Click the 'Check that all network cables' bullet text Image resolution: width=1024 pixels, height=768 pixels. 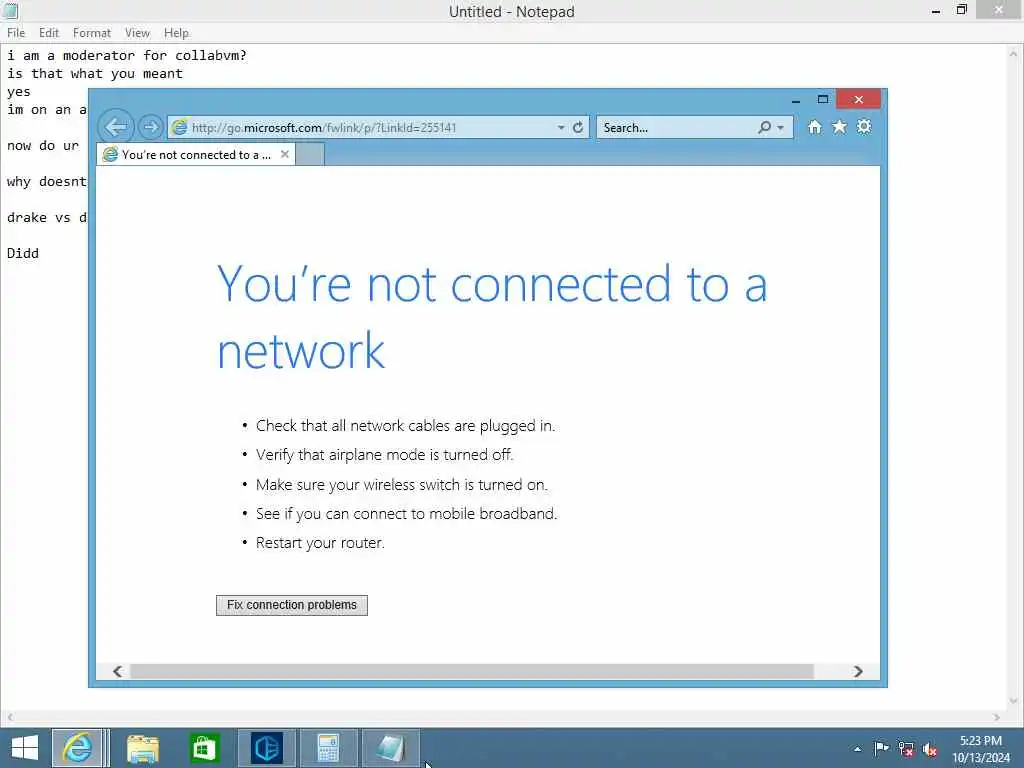(x=405, y=426)
